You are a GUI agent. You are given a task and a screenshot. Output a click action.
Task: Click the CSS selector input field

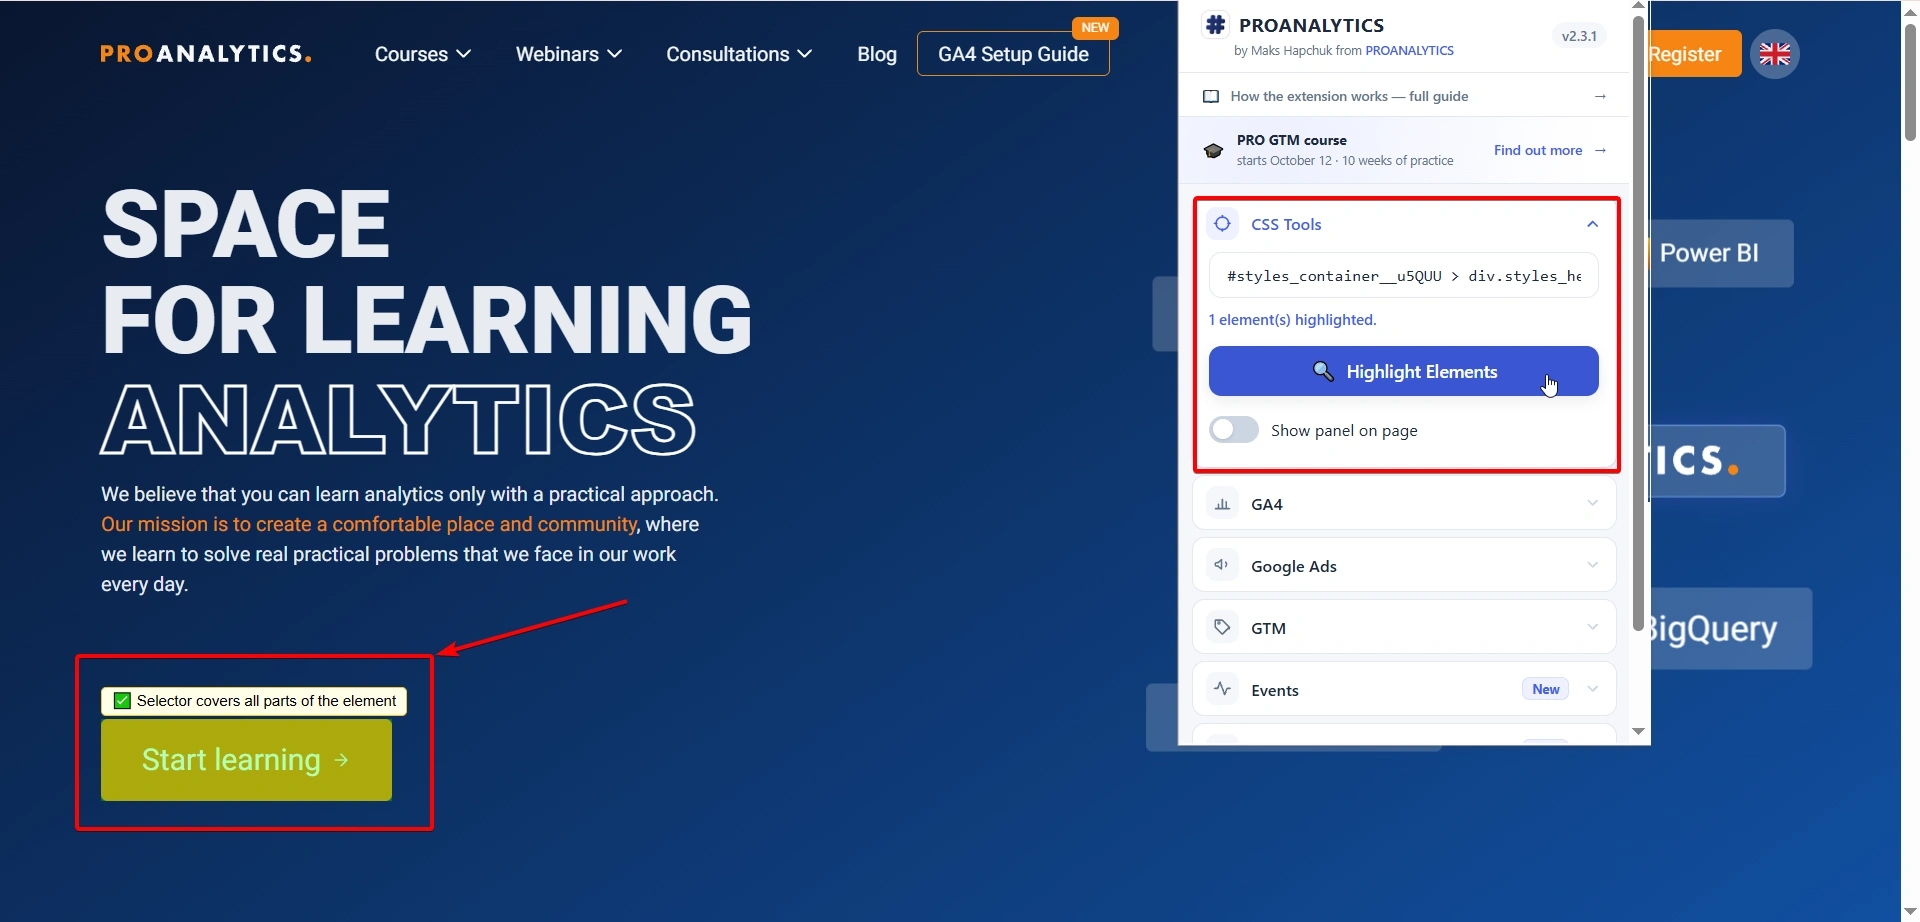click(1403, 276)
